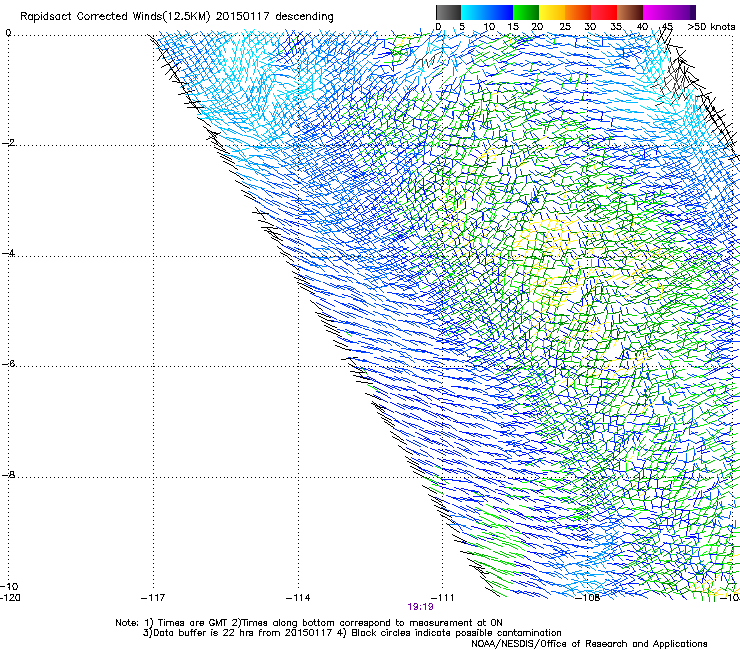The height and width of the screenshot is (650, 740).
Task: Click the '-111' longitude axis label
Action: click(443, 598)
